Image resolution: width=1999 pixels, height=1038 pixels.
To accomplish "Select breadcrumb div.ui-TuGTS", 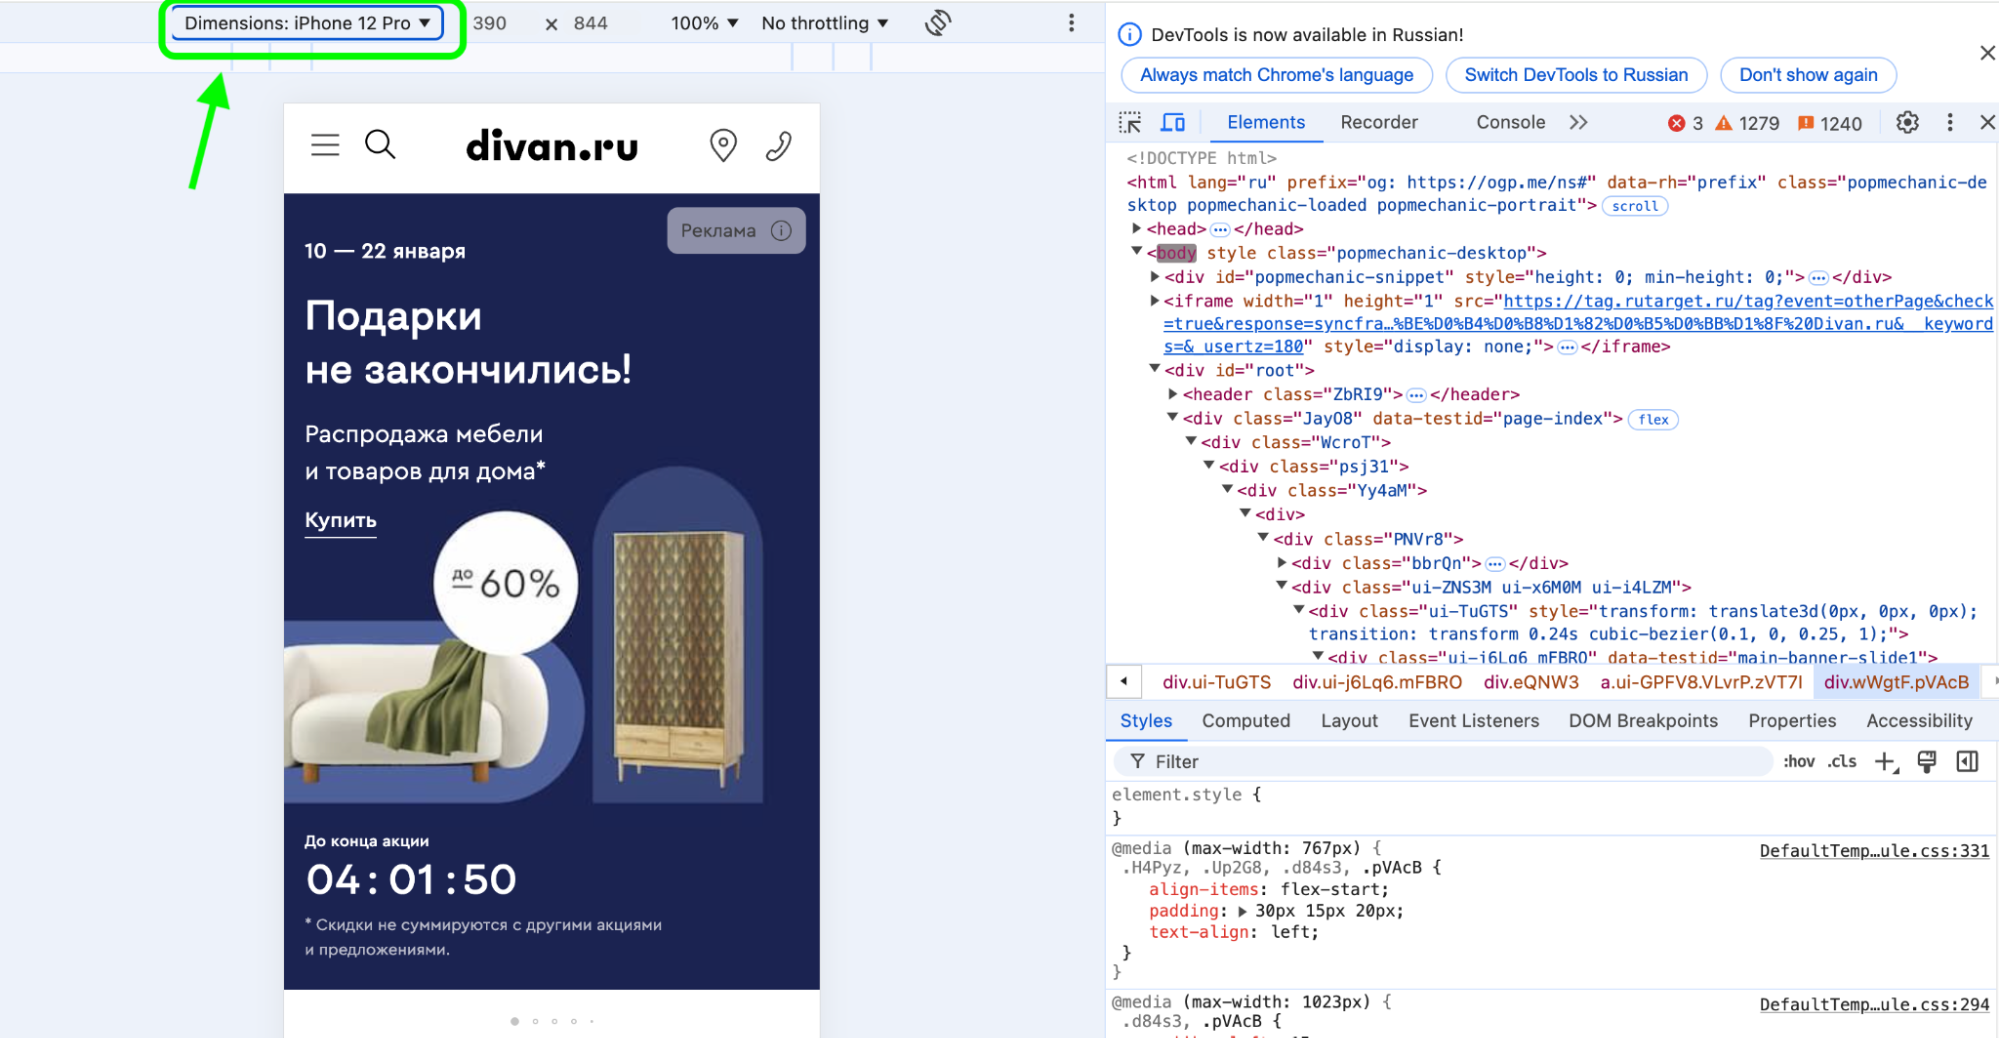I will click(x=1216, y=682).
